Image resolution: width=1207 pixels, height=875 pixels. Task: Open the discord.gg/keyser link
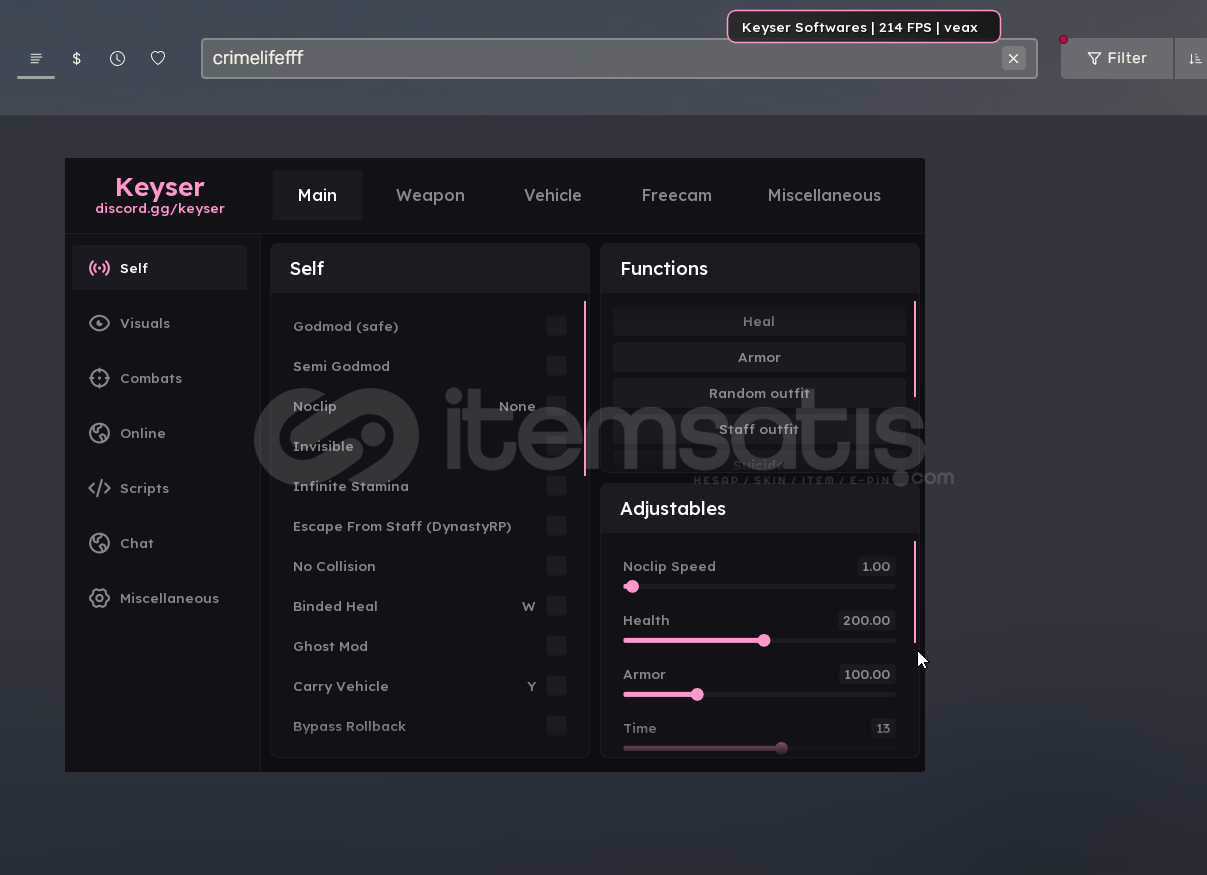click(160, 209)
